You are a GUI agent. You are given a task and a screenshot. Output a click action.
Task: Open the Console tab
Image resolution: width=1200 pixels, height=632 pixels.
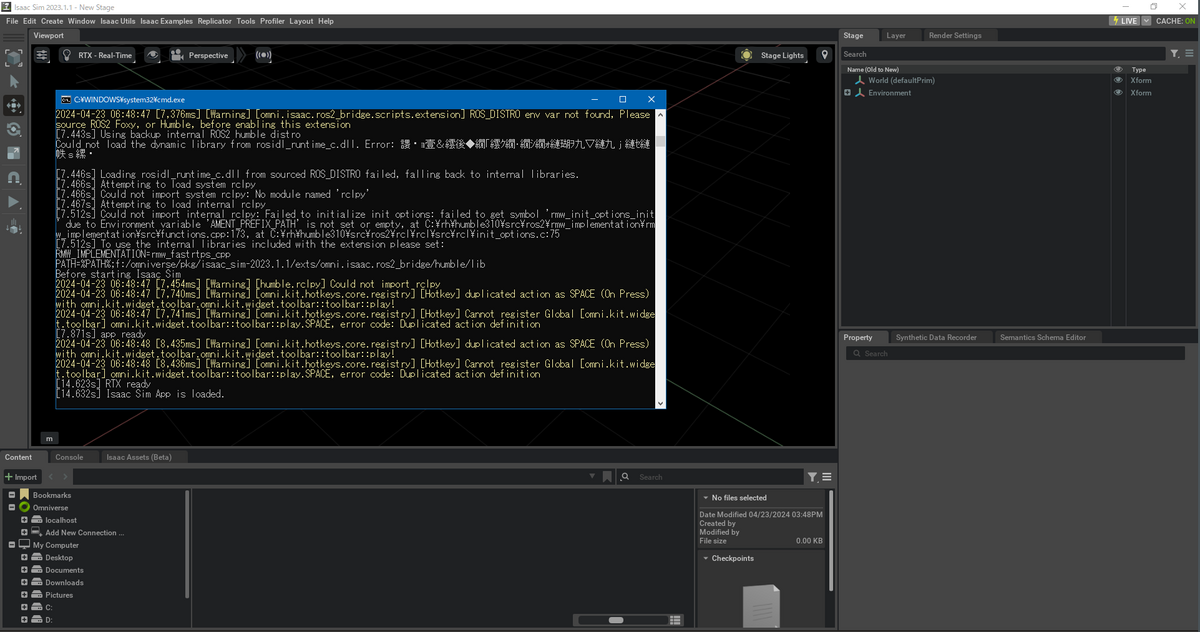coord(69,457)
